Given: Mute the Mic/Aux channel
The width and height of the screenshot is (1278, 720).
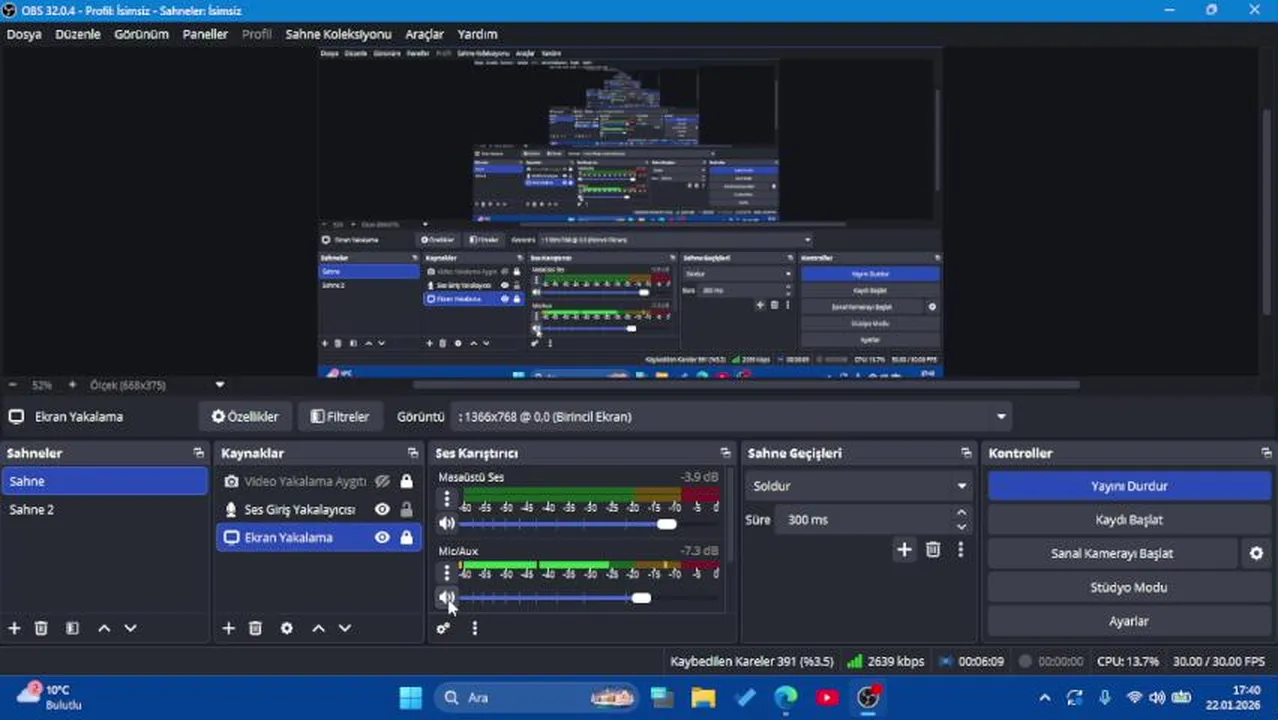Looking at the screenshot, I should point(447,598).
